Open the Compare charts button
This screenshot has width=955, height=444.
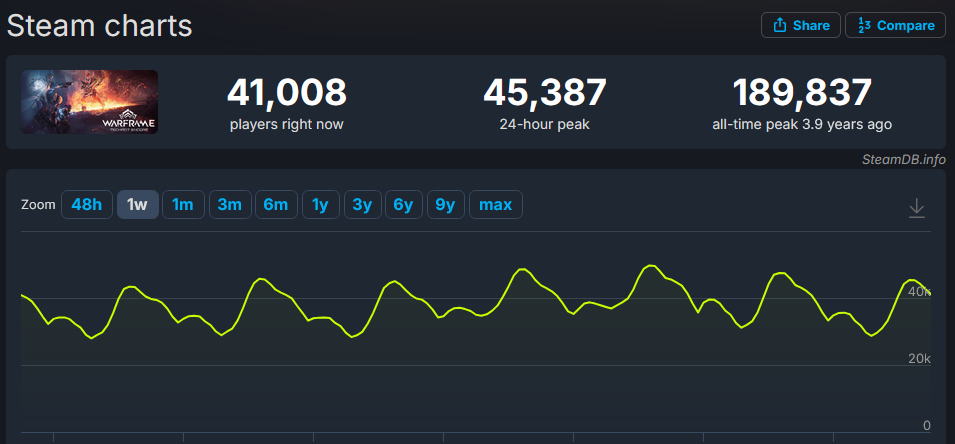[x=895, y=26]
